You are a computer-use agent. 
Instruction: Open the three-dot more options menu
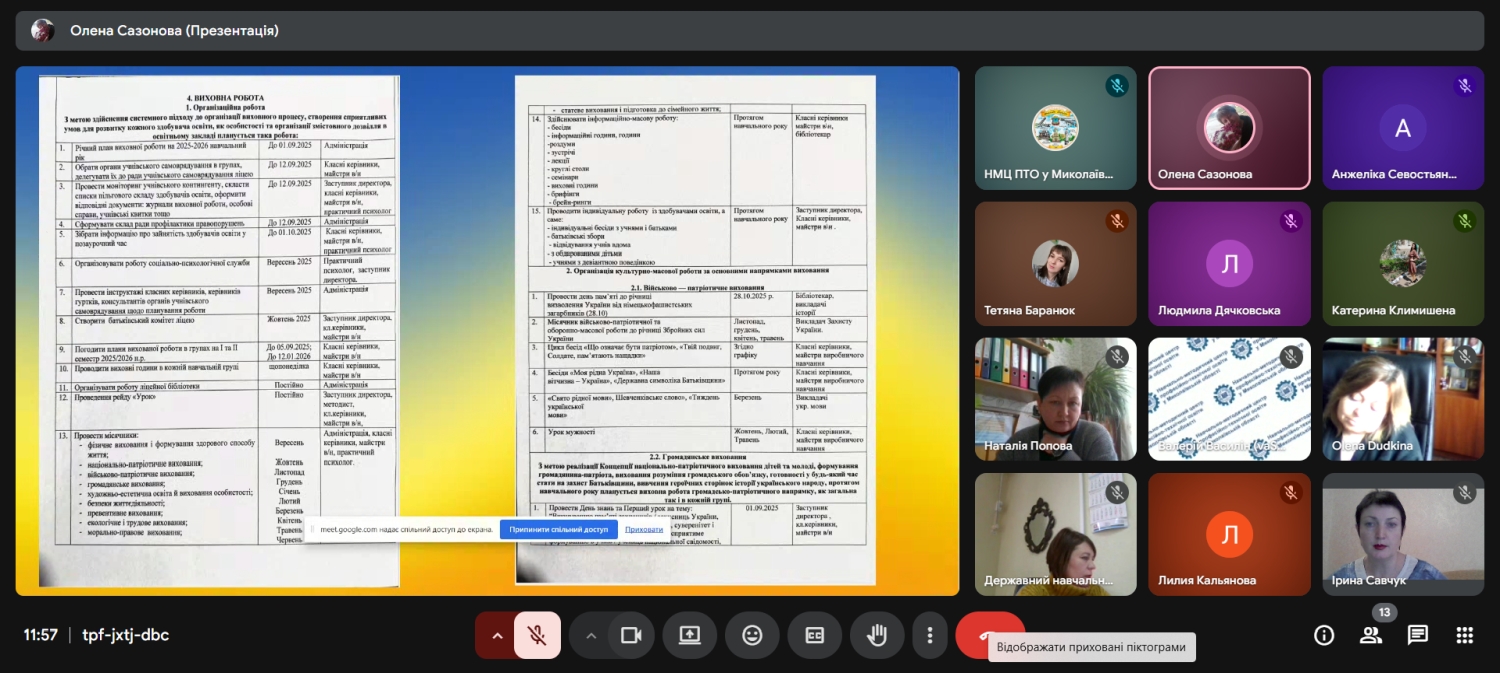click(929, 635)
